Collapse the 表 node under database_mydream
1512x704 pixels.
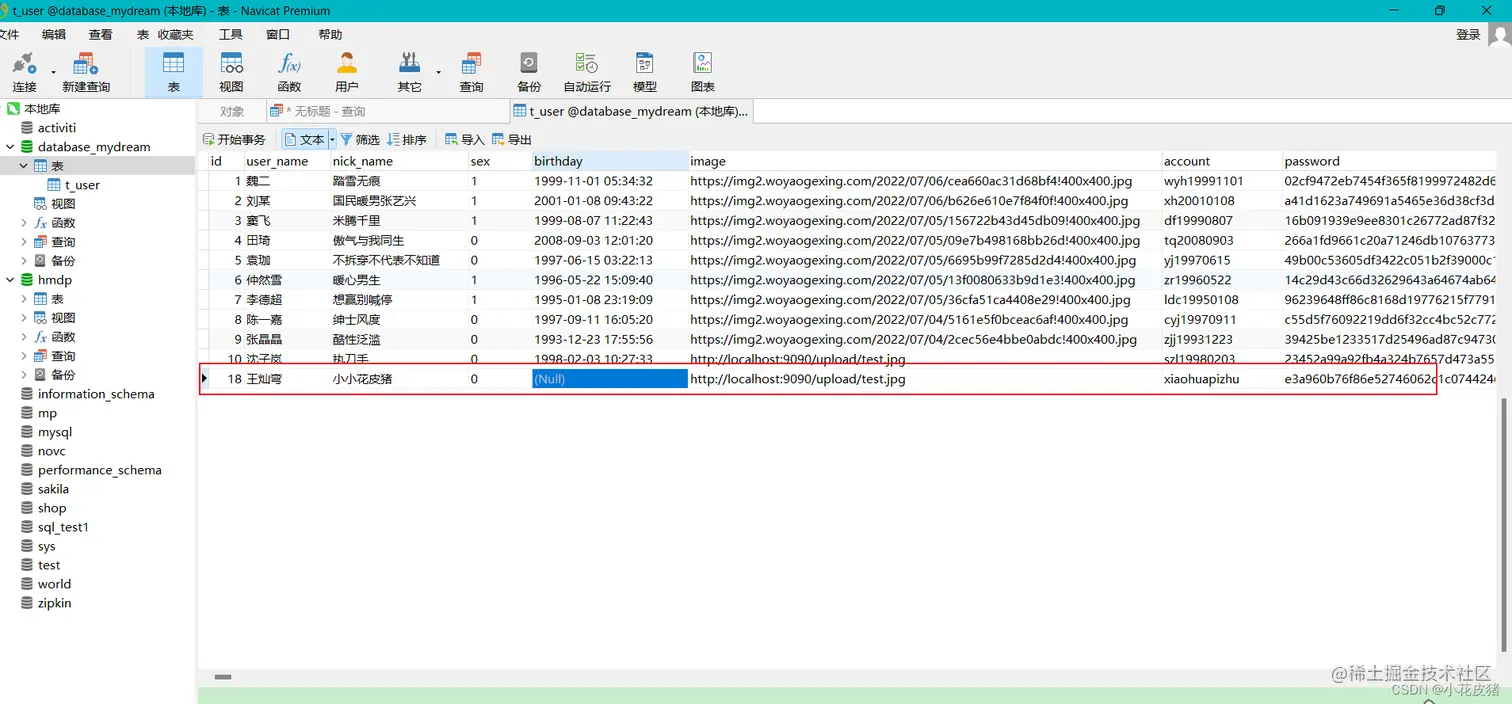click(x=24, y=166)
